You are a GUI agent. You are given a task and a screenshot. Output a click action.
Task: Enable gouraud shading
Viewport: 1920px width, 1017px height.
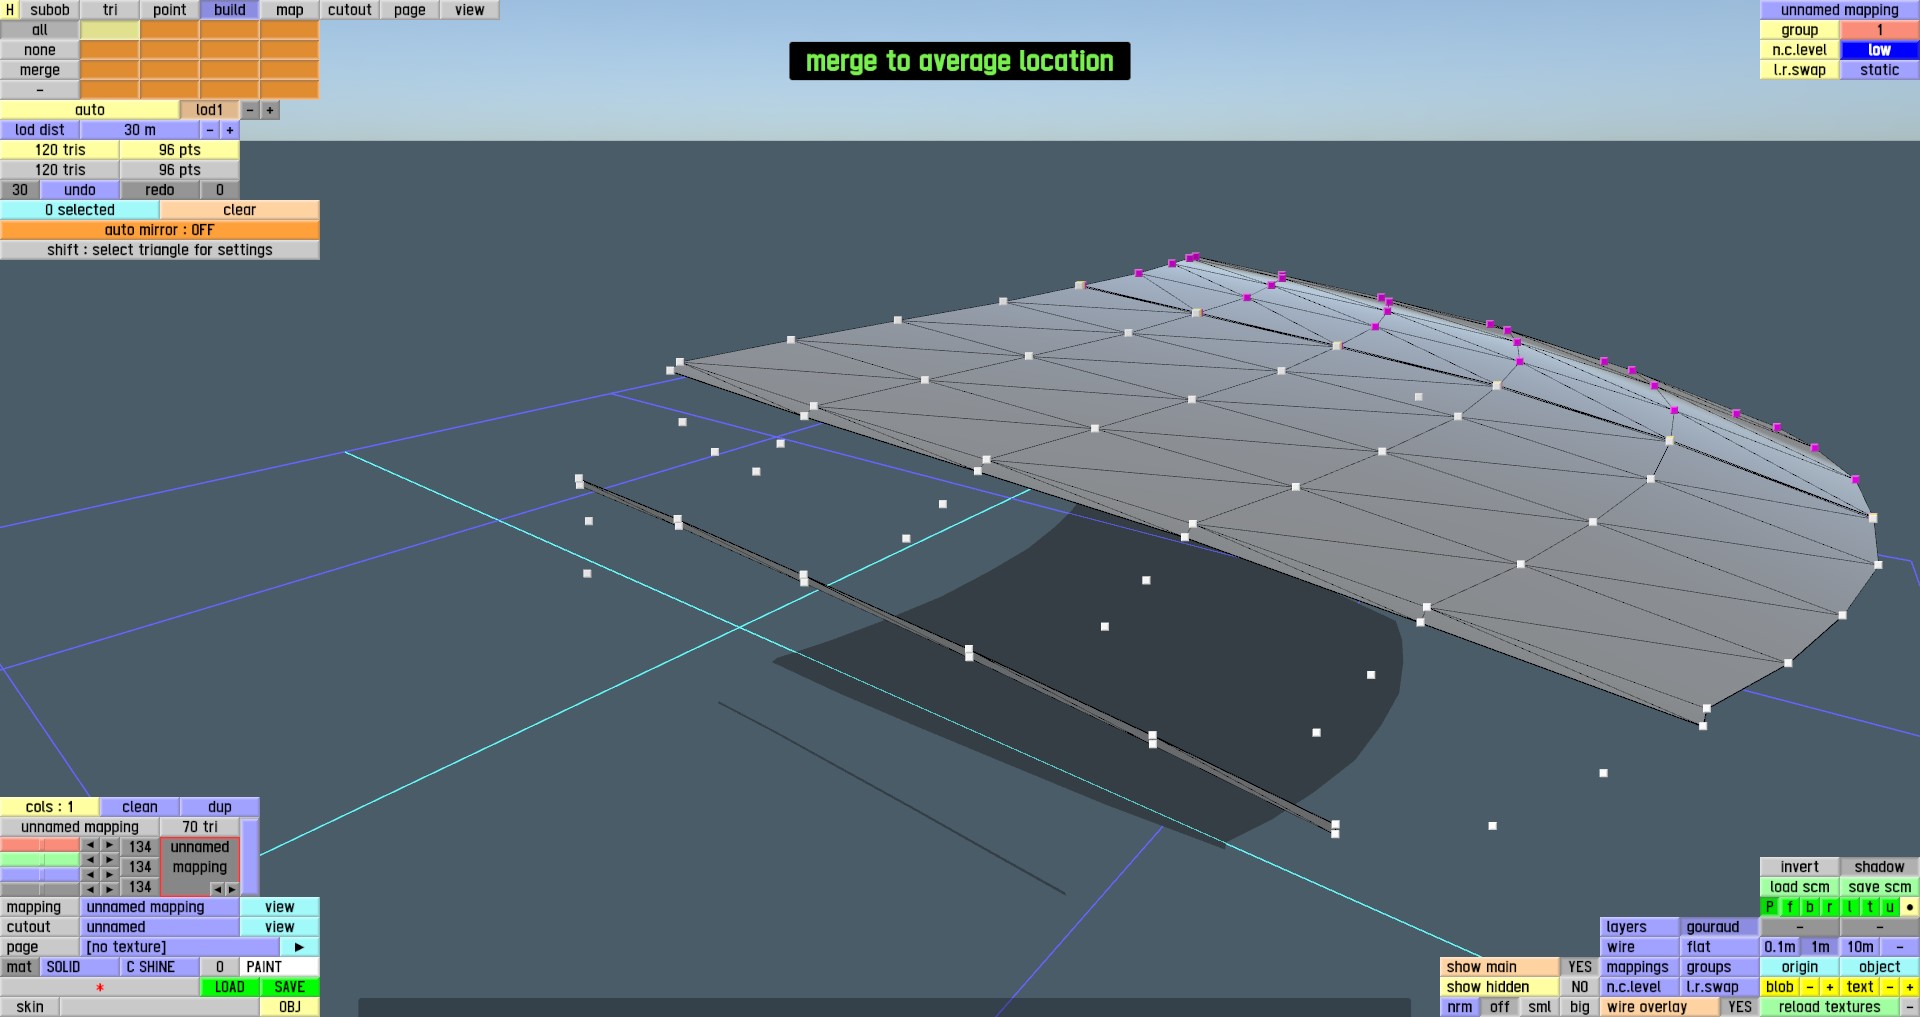[1719, 927]
